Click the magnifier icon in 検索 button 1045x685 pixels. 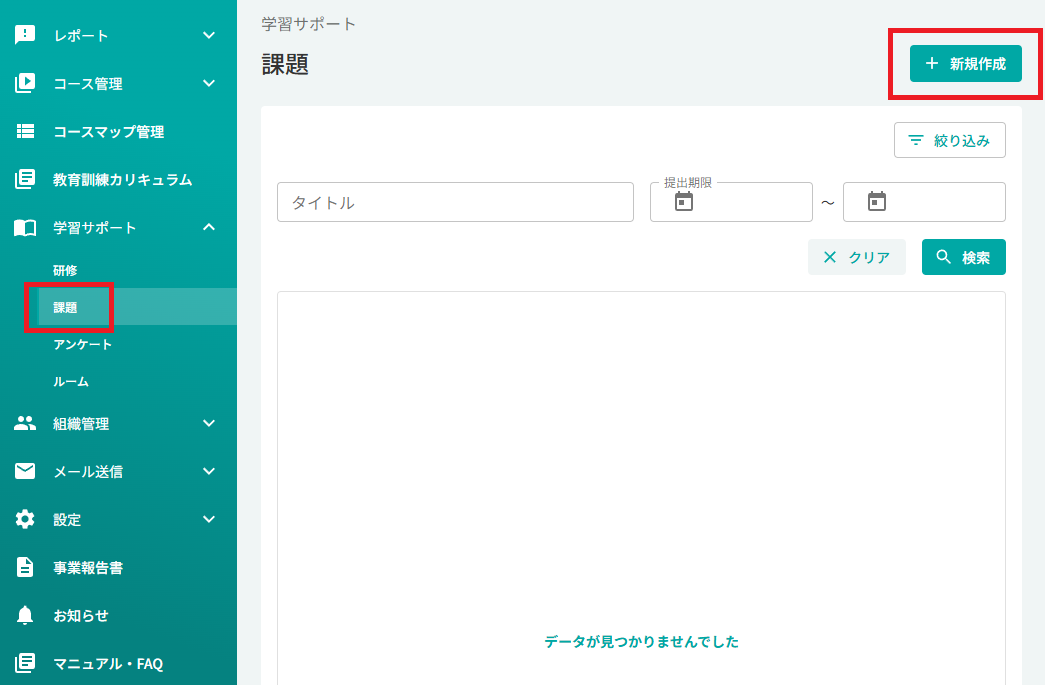point(943,257)
